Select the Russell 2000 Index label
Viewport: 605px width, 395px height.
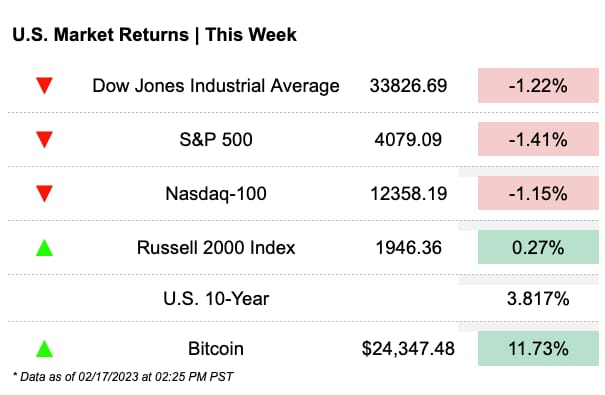coord(216,248)
